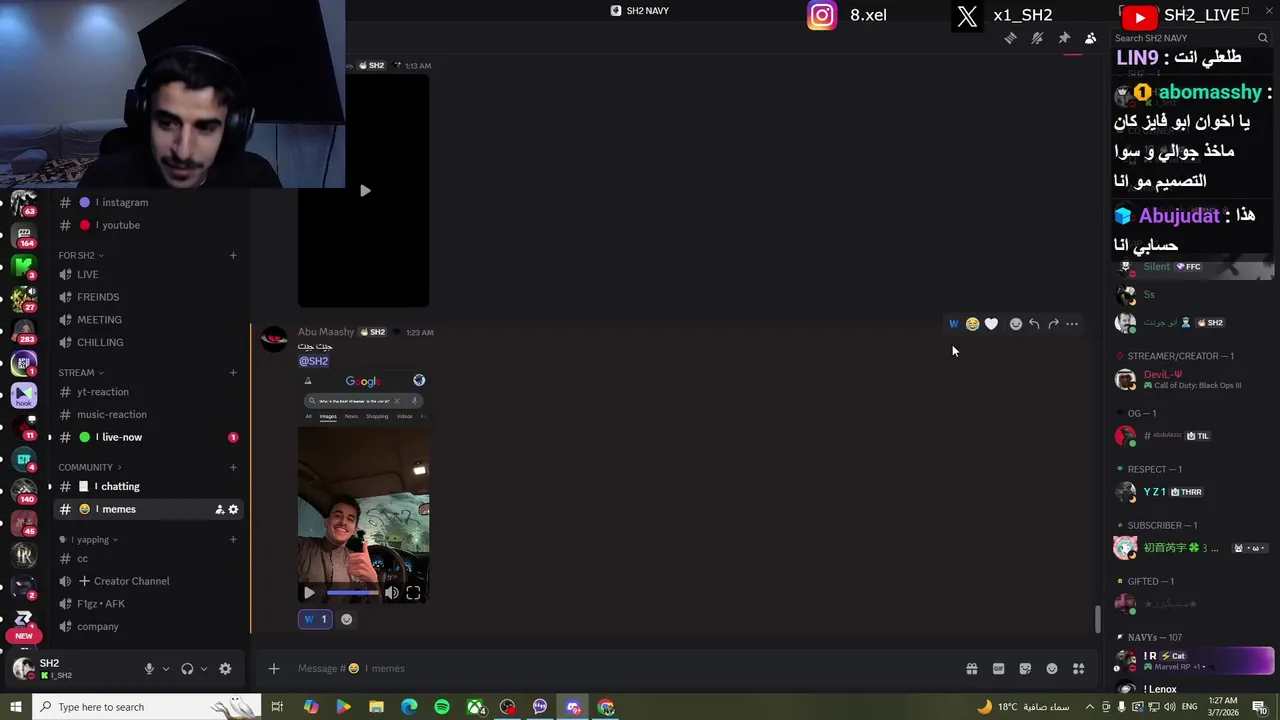Open the Threads icon in channel header
The image size is (1280, 720).
[1011, 38]
